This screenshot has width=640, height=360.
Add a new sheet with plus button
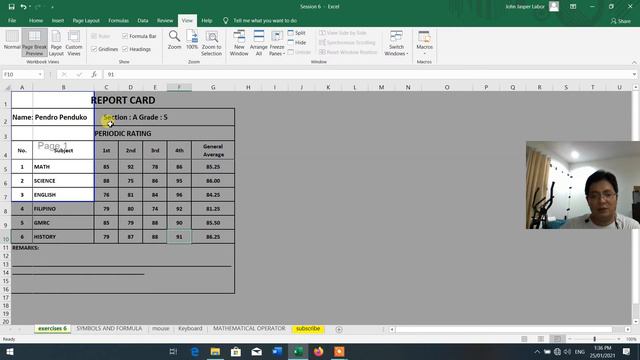339,329
